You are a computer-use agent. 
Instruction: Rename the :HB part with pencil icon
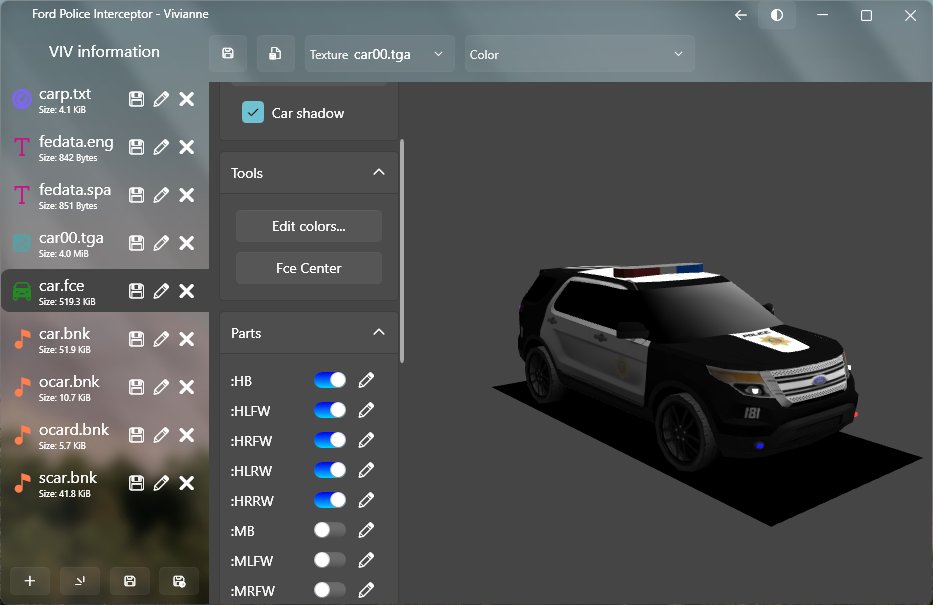coord(367,380)
